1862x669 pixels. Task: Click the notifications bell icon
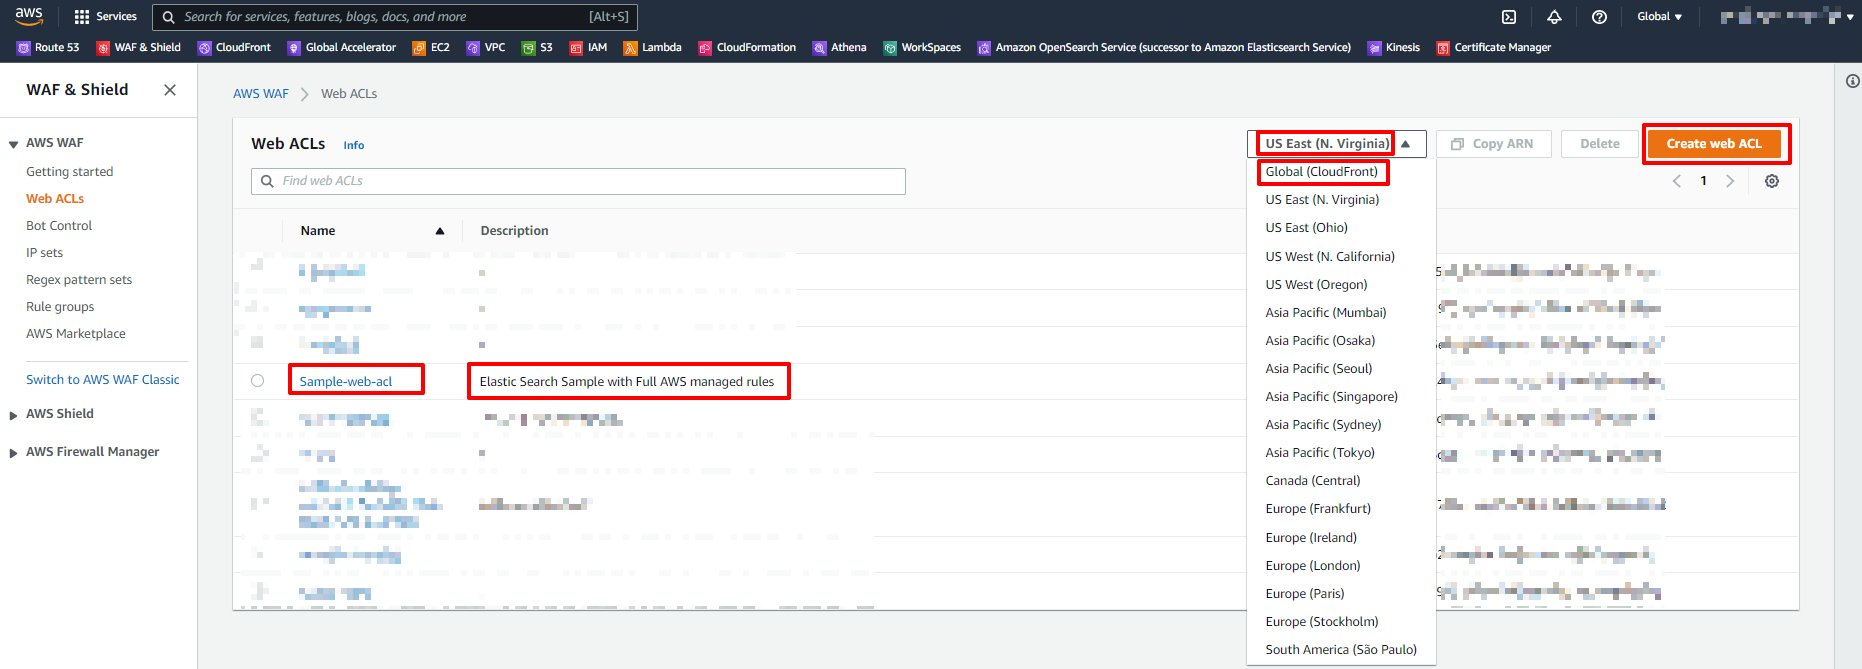click(x=1554, y=17)
